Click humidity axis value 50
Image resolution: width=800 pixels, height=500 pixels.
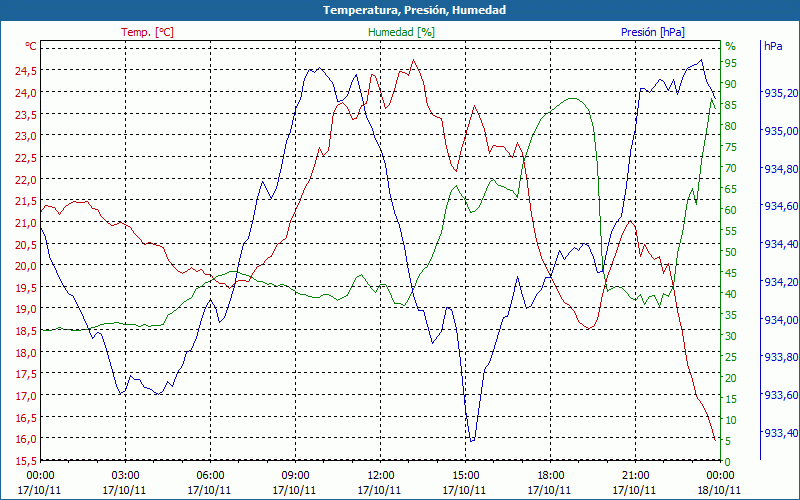pyautogui.click(x=731, y=252)
